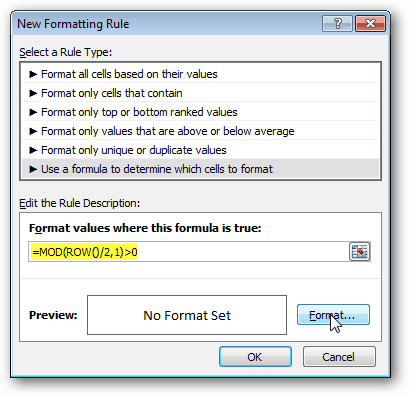Click arrow beside Use a formula rule
Image resolution: width=409 pixels, height=396 pixels.
33,169
